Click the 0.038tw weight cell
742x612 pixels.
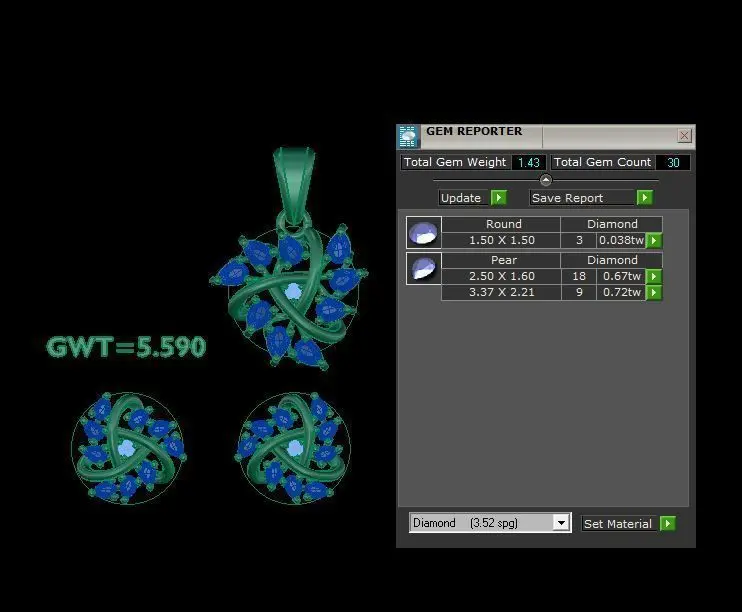pos(621,240)
